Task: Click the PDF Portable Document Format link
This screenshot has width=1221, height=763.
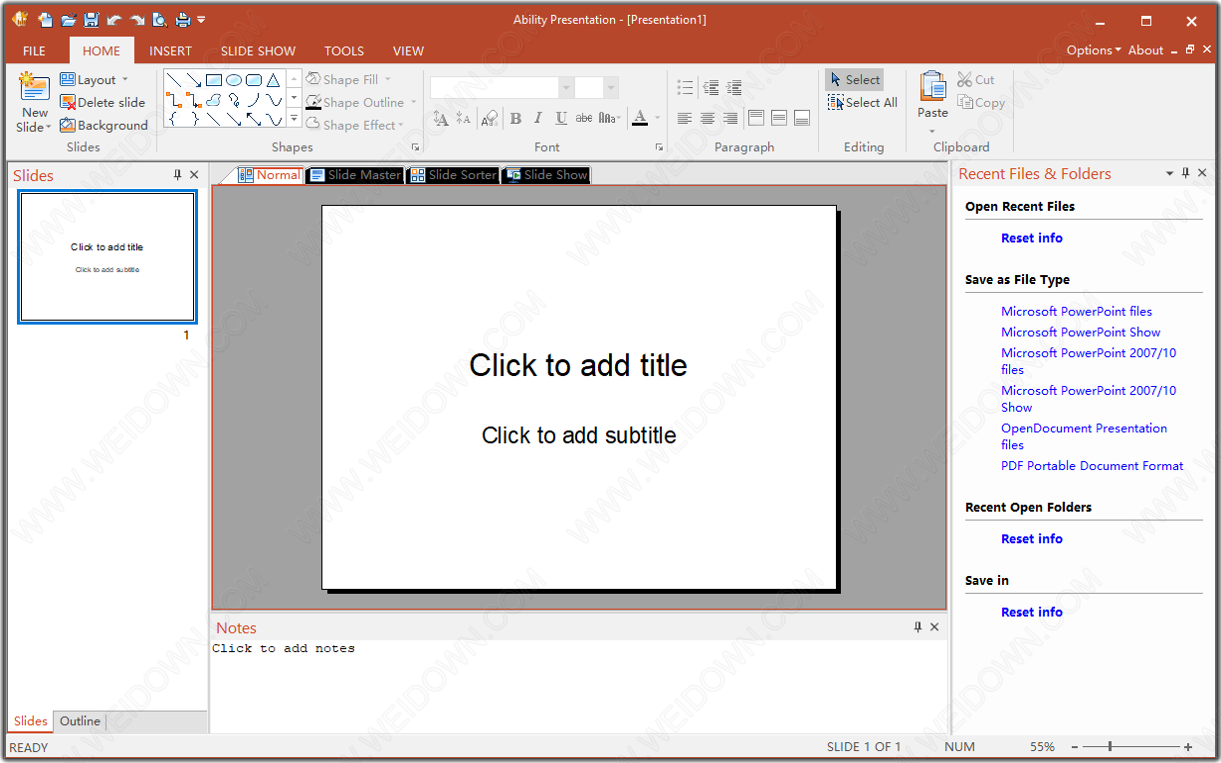Action: [1091, 466]
